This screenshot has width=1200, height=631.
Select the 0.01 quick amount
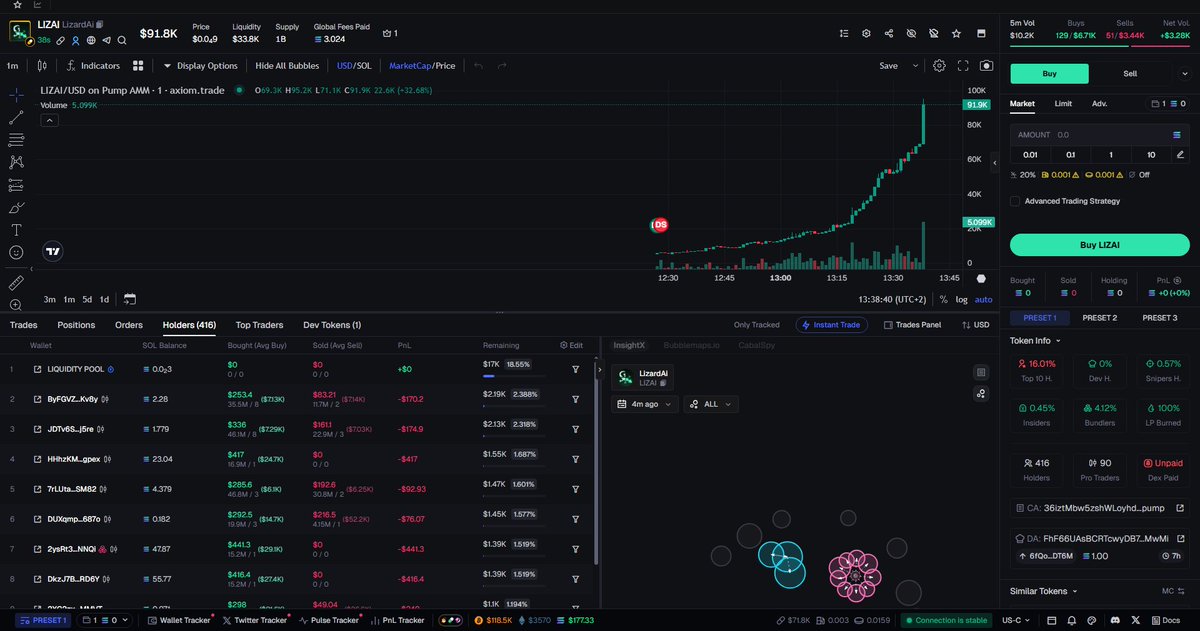1030,154
